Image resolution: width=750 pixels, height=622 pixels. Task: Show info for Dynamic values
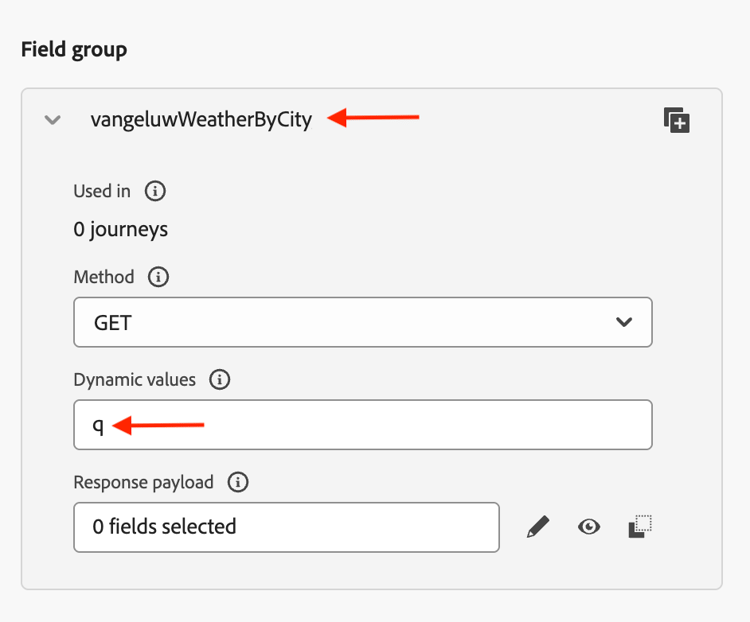(x=219, y=380)
